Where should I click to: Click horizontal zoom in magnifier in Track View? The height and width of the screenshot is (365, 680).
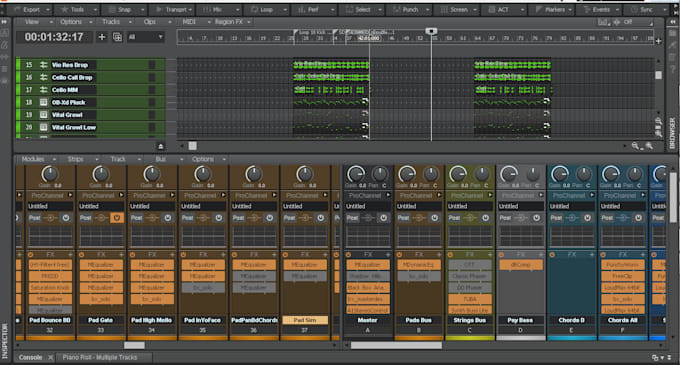(649, 146)
